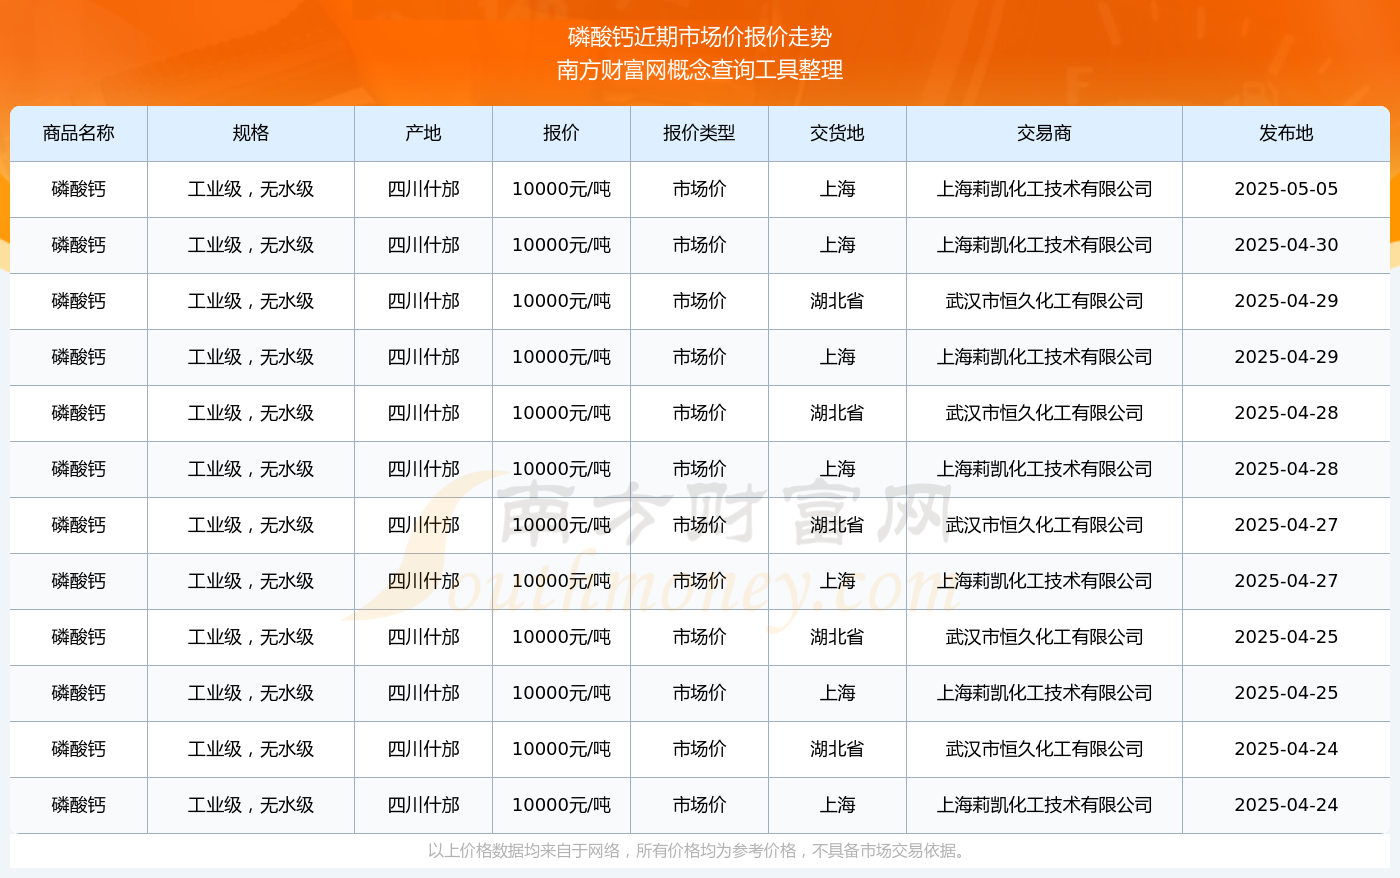Click 市场价 in the 2025-04-30 row
Viewport: 1400px width, 878px height.
click(699, 245)
